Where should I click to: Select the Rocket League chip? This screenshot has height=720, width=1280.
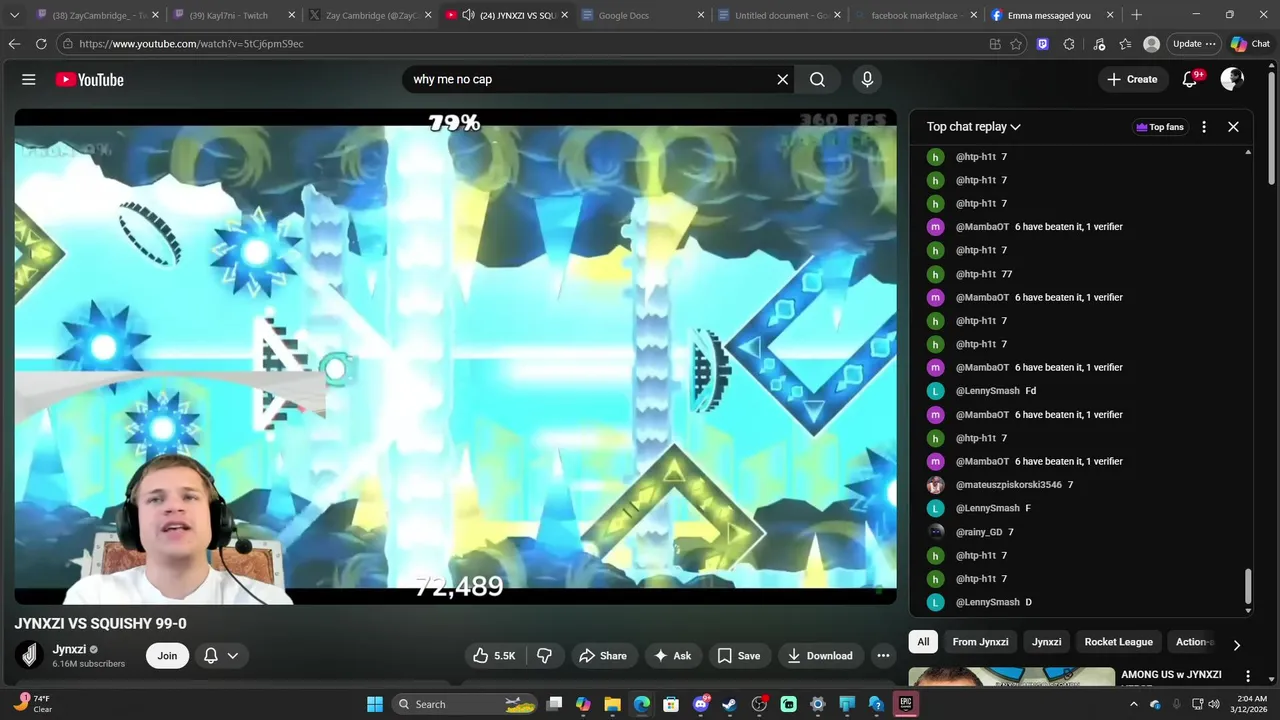(1118, 642)
